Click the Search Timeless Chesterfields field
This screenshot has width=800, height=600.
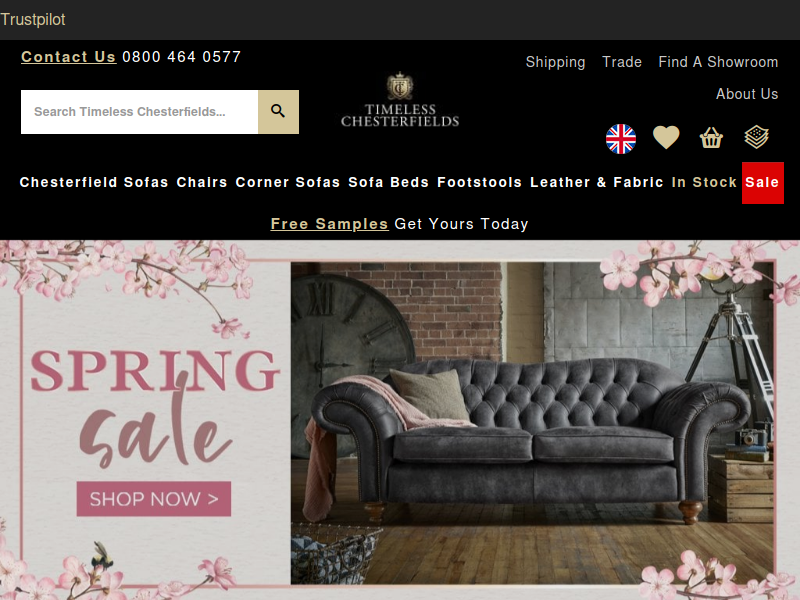click(x=139, y=112)
